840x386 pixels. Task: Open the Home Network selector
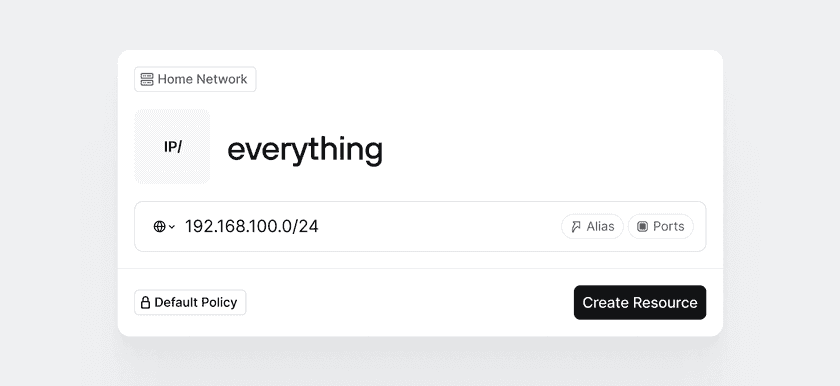click(x=195, y=79)
